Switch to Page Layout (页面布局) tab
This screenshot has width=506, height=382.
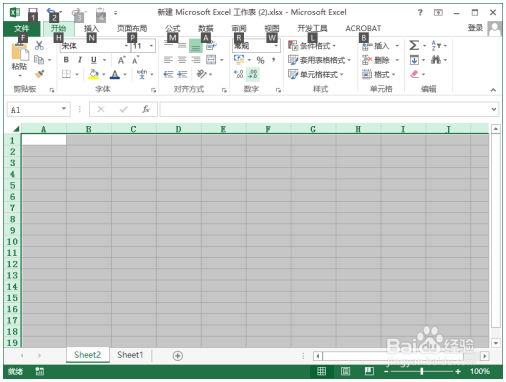point(132,29)
